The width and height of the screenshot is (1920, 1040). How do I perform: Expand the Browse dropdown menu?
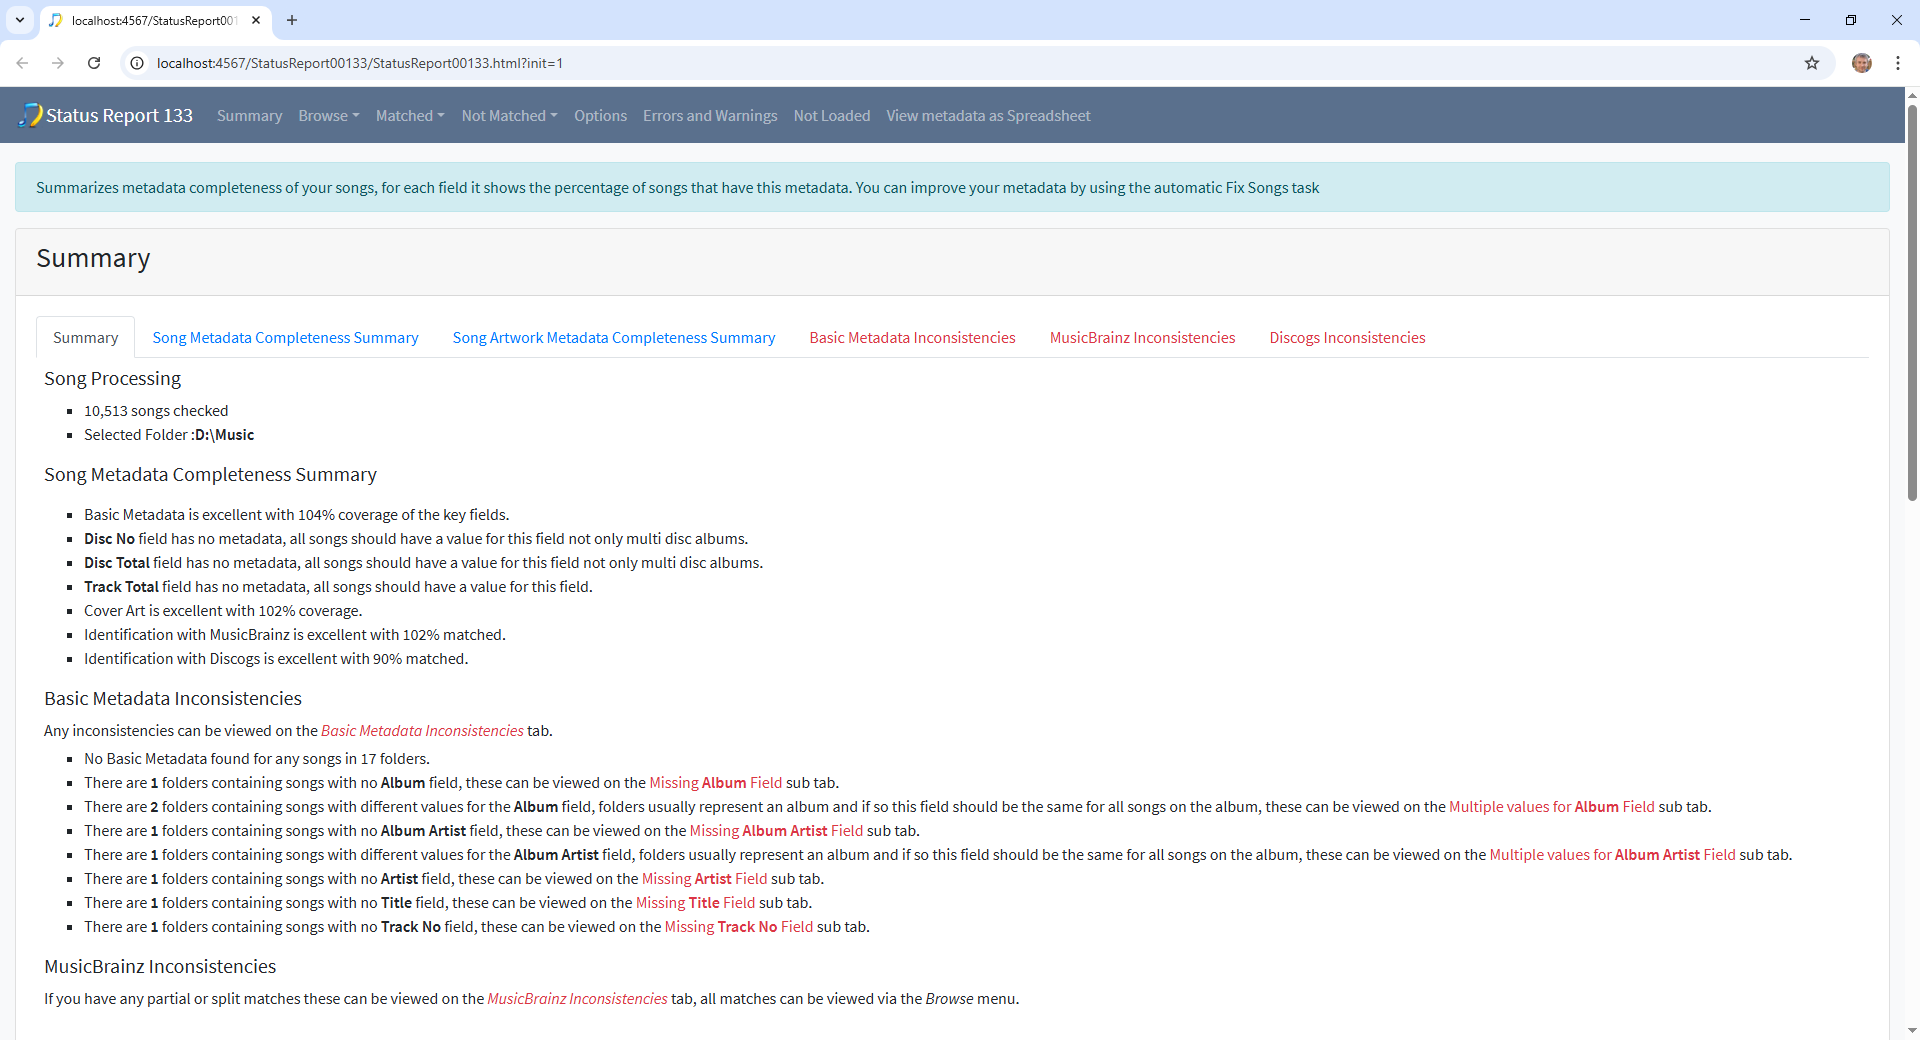[328, 116]
